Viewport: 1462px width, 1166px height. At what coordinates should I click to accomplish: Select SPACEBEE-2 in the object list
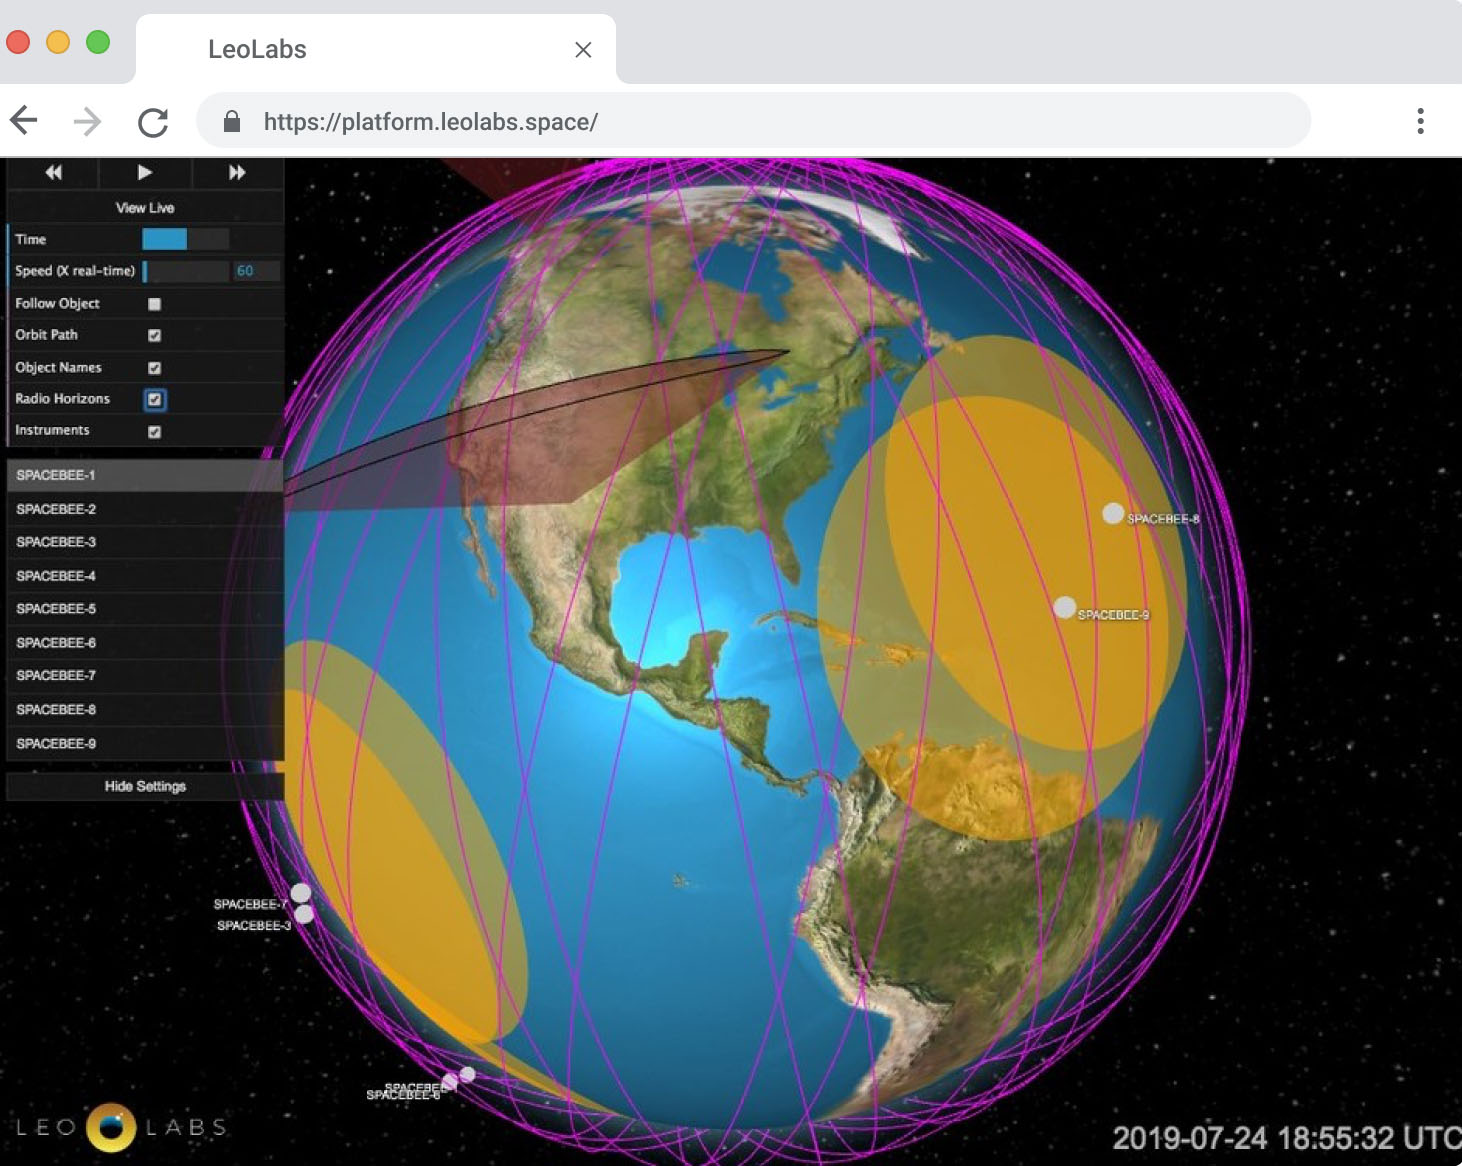(x=145, y=509)
